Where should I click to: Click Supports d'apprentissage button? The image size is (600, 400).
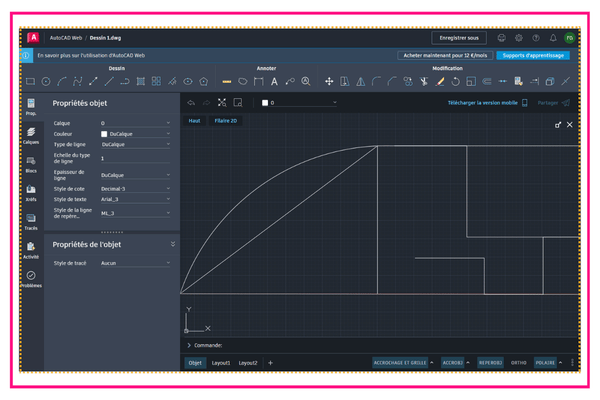coord(533,56)
